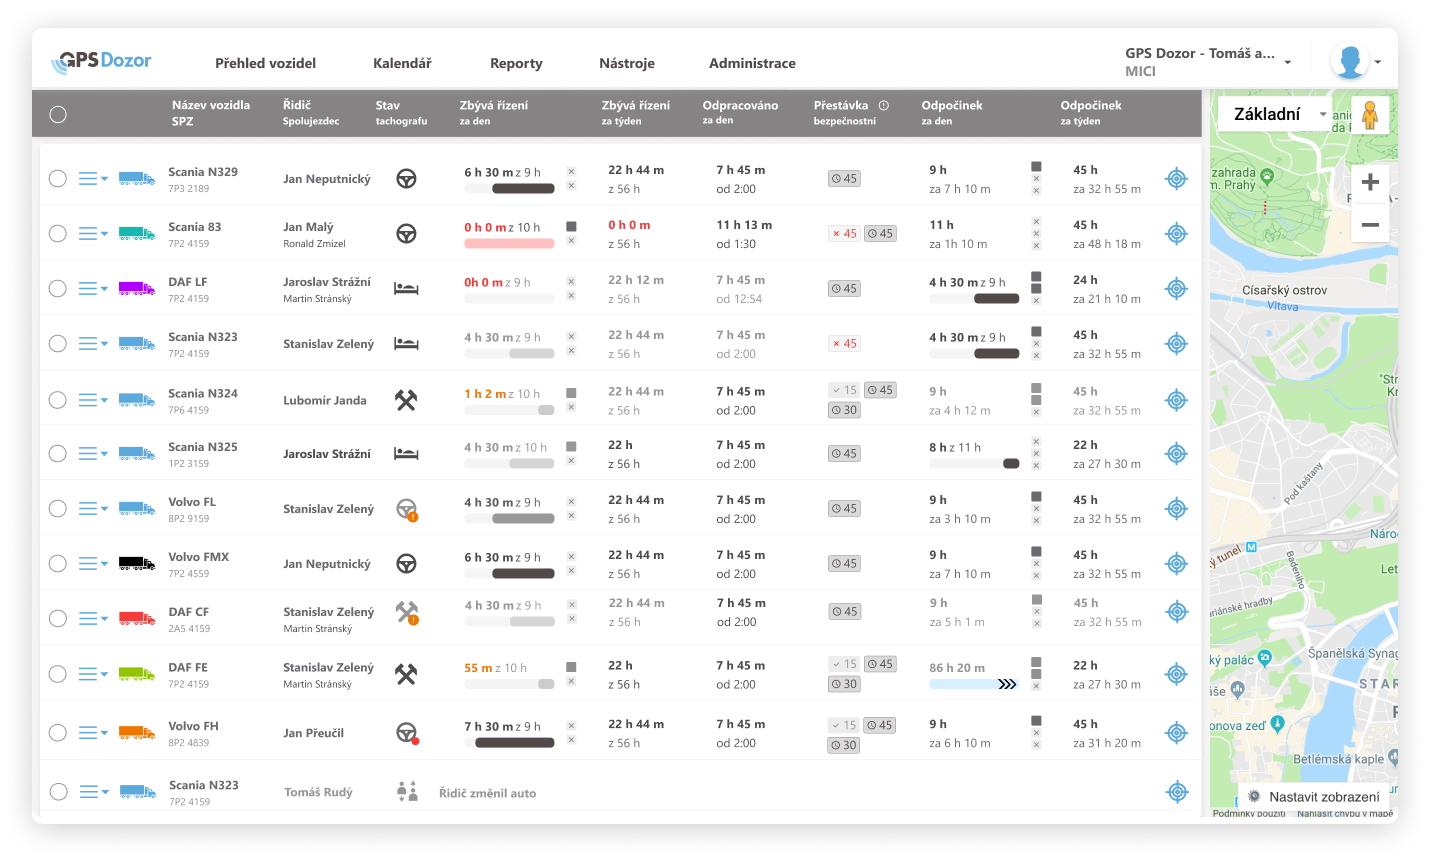Image resolution: width=1430 pixels, height=860 pixels.
Task: Expand the row menu for DAF CF
Action: point(93,619)
